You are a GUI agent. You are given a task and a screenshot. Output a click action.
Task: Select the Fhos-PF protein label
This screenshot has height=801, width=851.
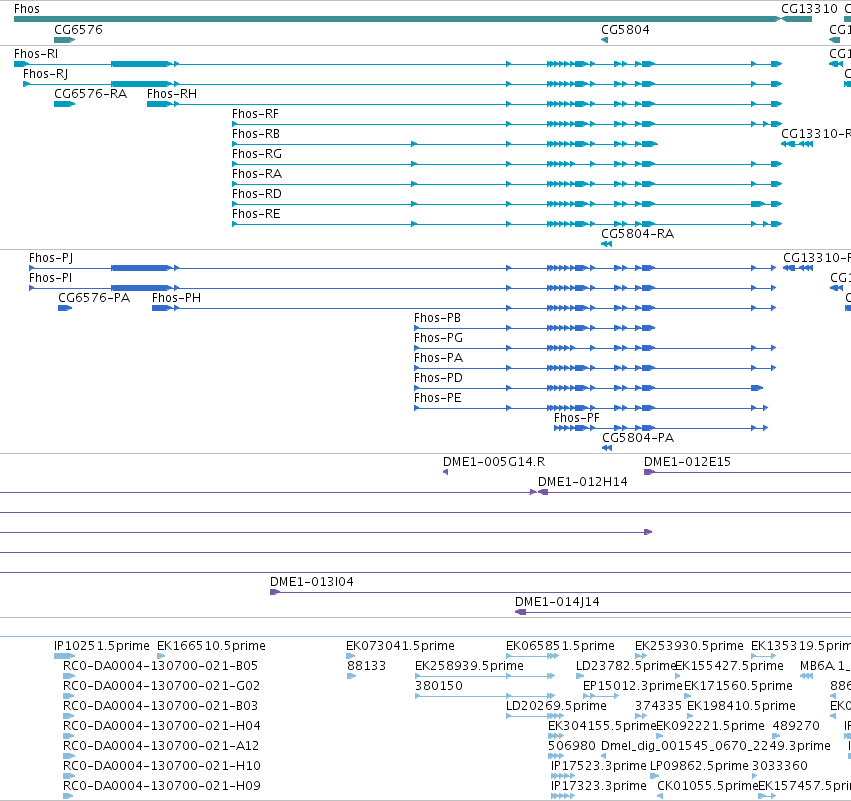pos(577,418)
